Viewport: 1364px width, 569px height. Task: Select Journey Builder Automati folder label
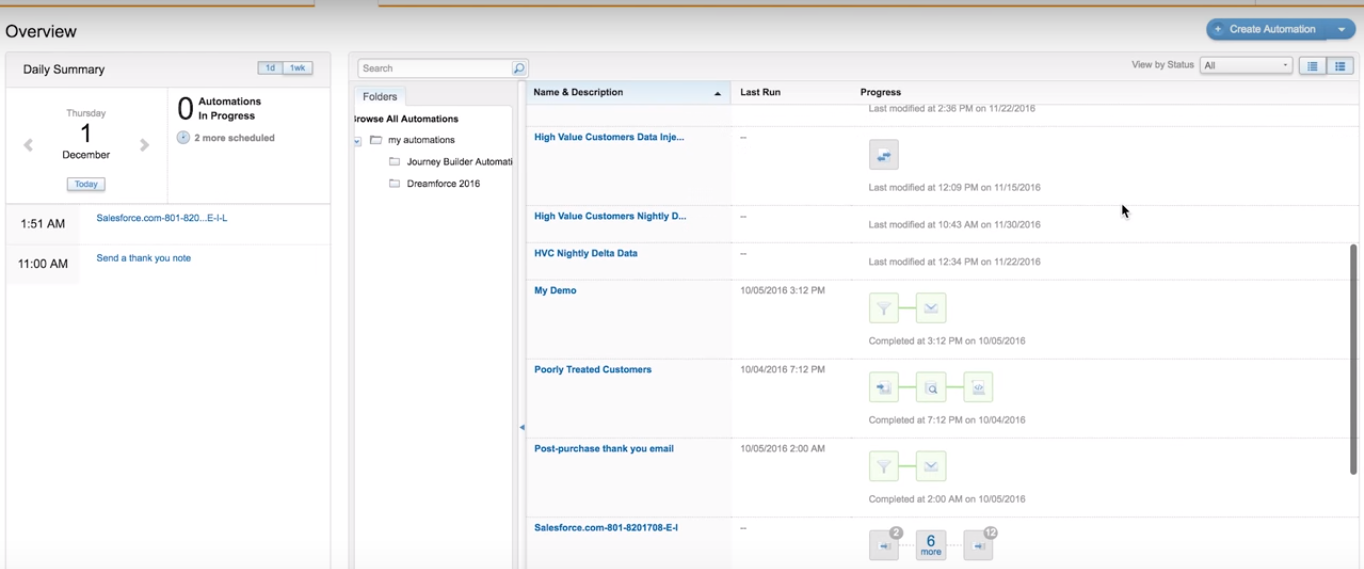[x=459, y=162]
